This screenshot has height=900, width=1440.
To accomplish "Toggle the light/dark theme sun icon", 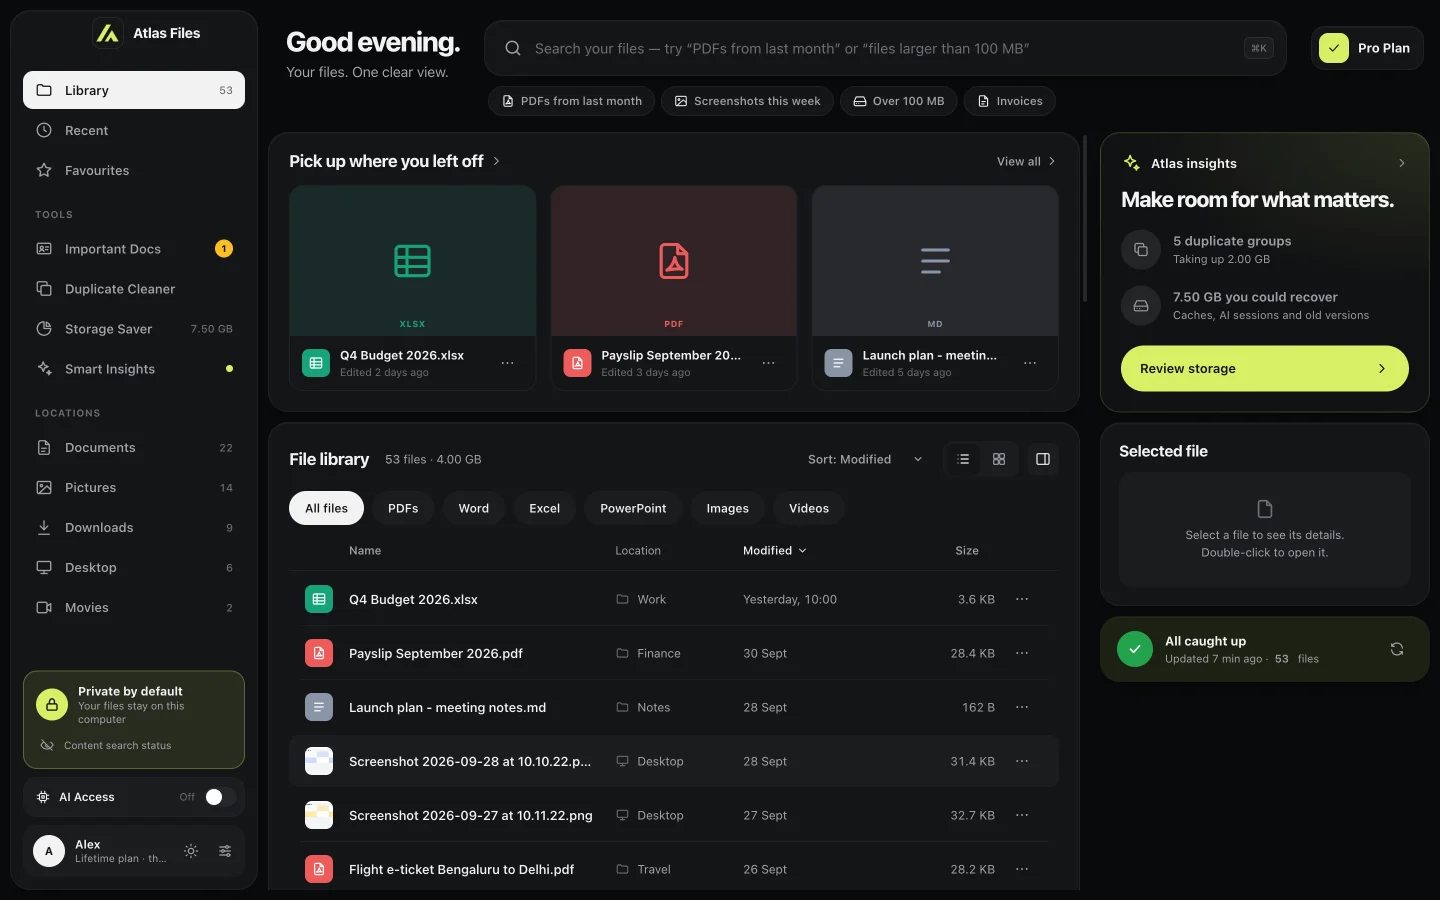I will (x=191, y=851).
